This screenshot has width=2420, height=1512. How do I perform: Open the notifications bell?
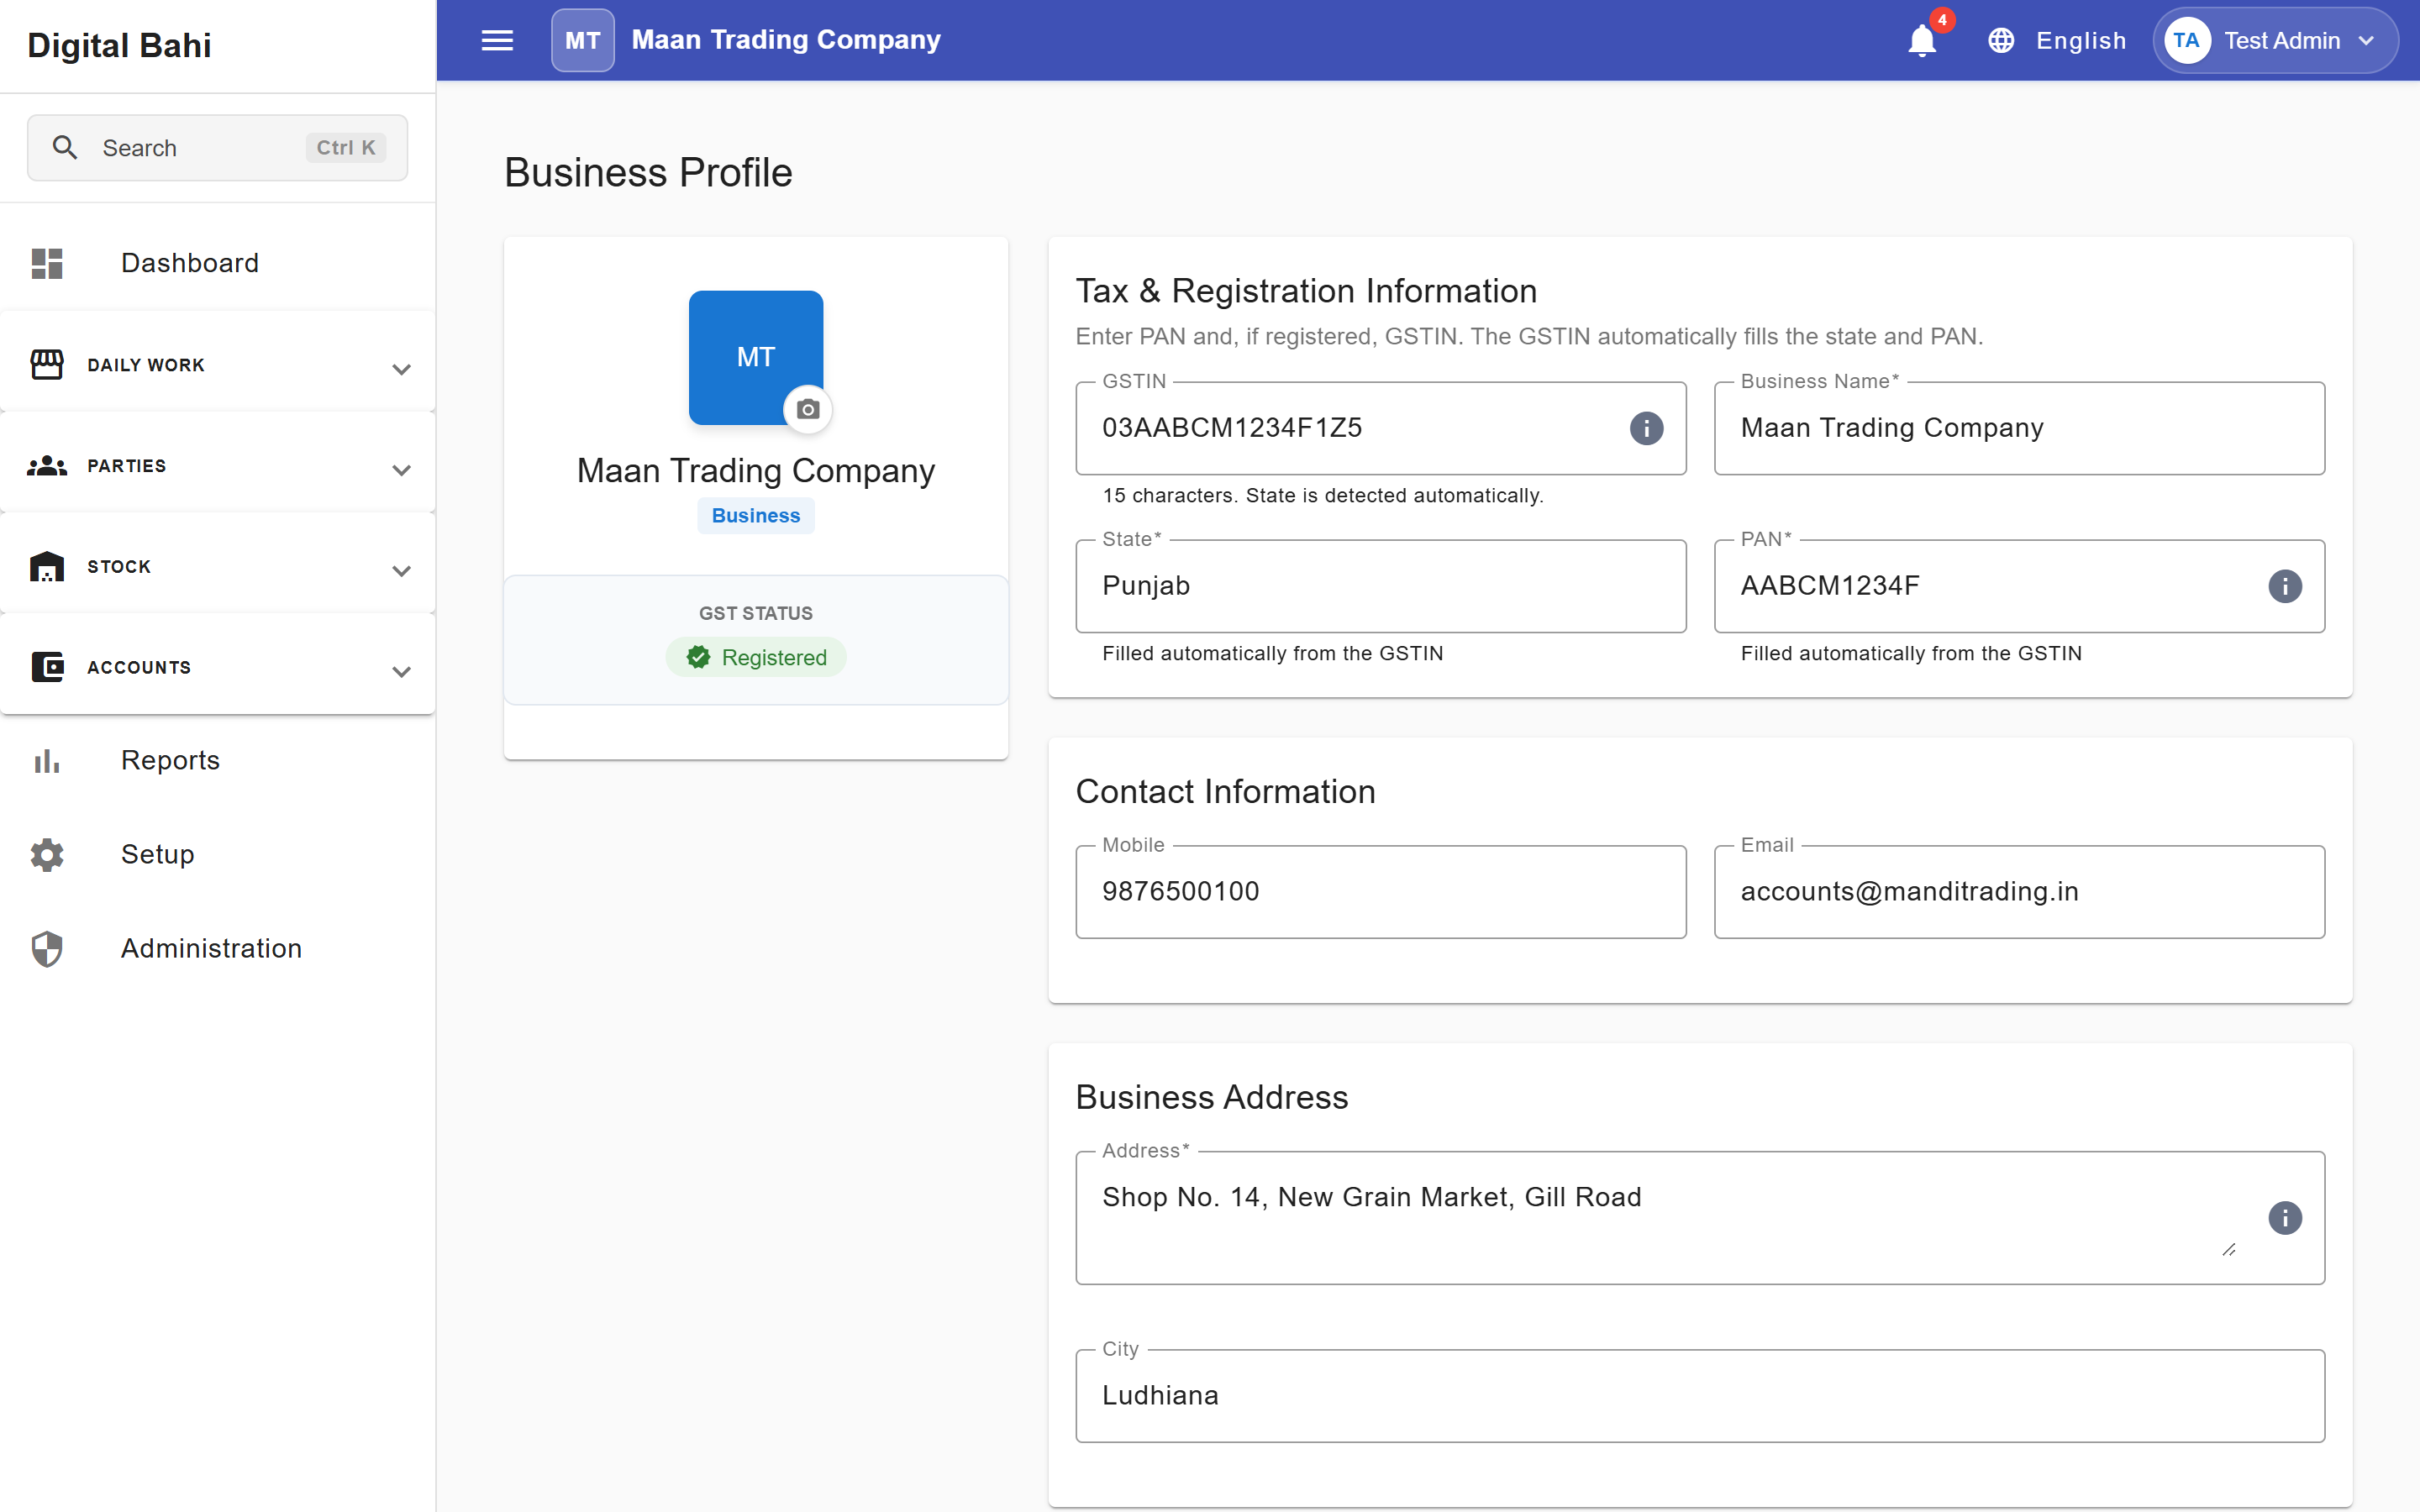pos(1921,41)
